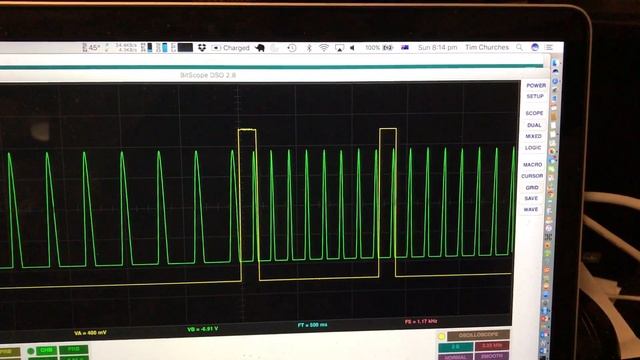Toggle the CURSOR display

[532, 176]
